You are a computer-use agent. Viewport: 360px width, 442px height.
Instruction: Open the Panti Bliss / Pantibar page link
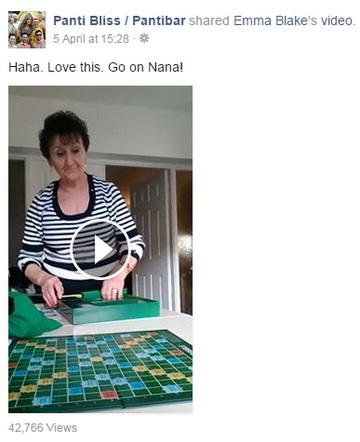point(119,21)
